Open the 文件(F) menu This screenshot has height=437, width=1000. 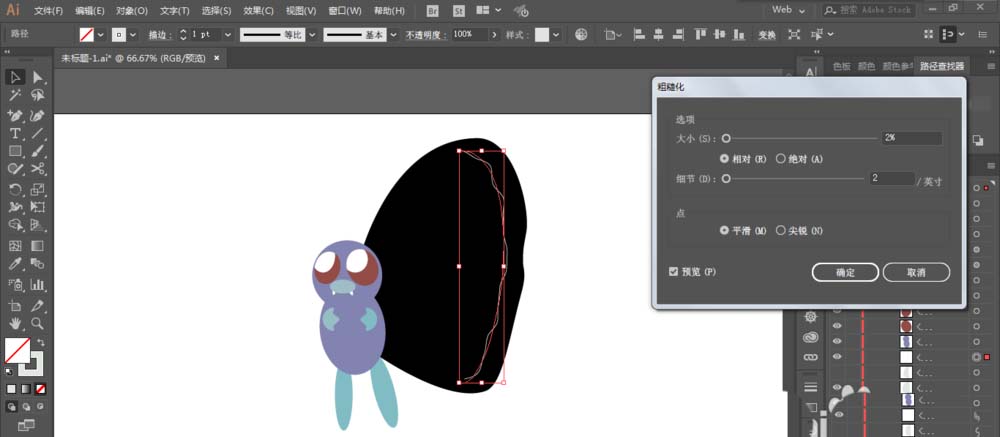(48, 11)
